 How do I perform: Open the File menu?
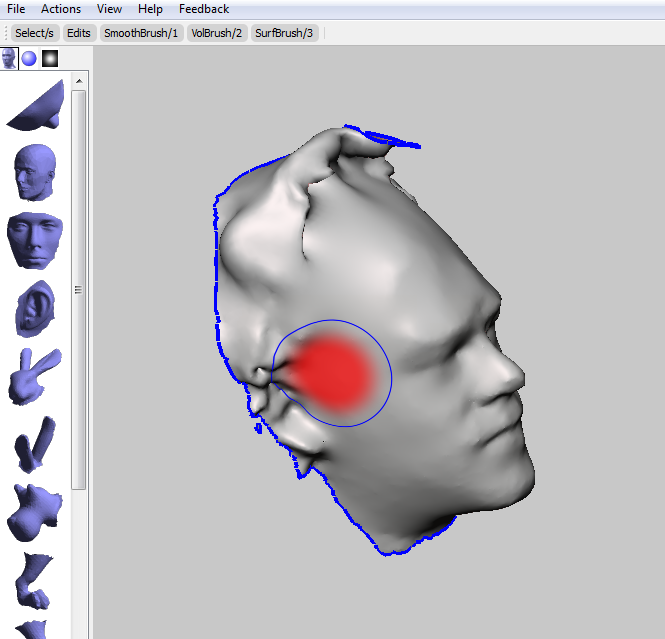pos(16,9)
